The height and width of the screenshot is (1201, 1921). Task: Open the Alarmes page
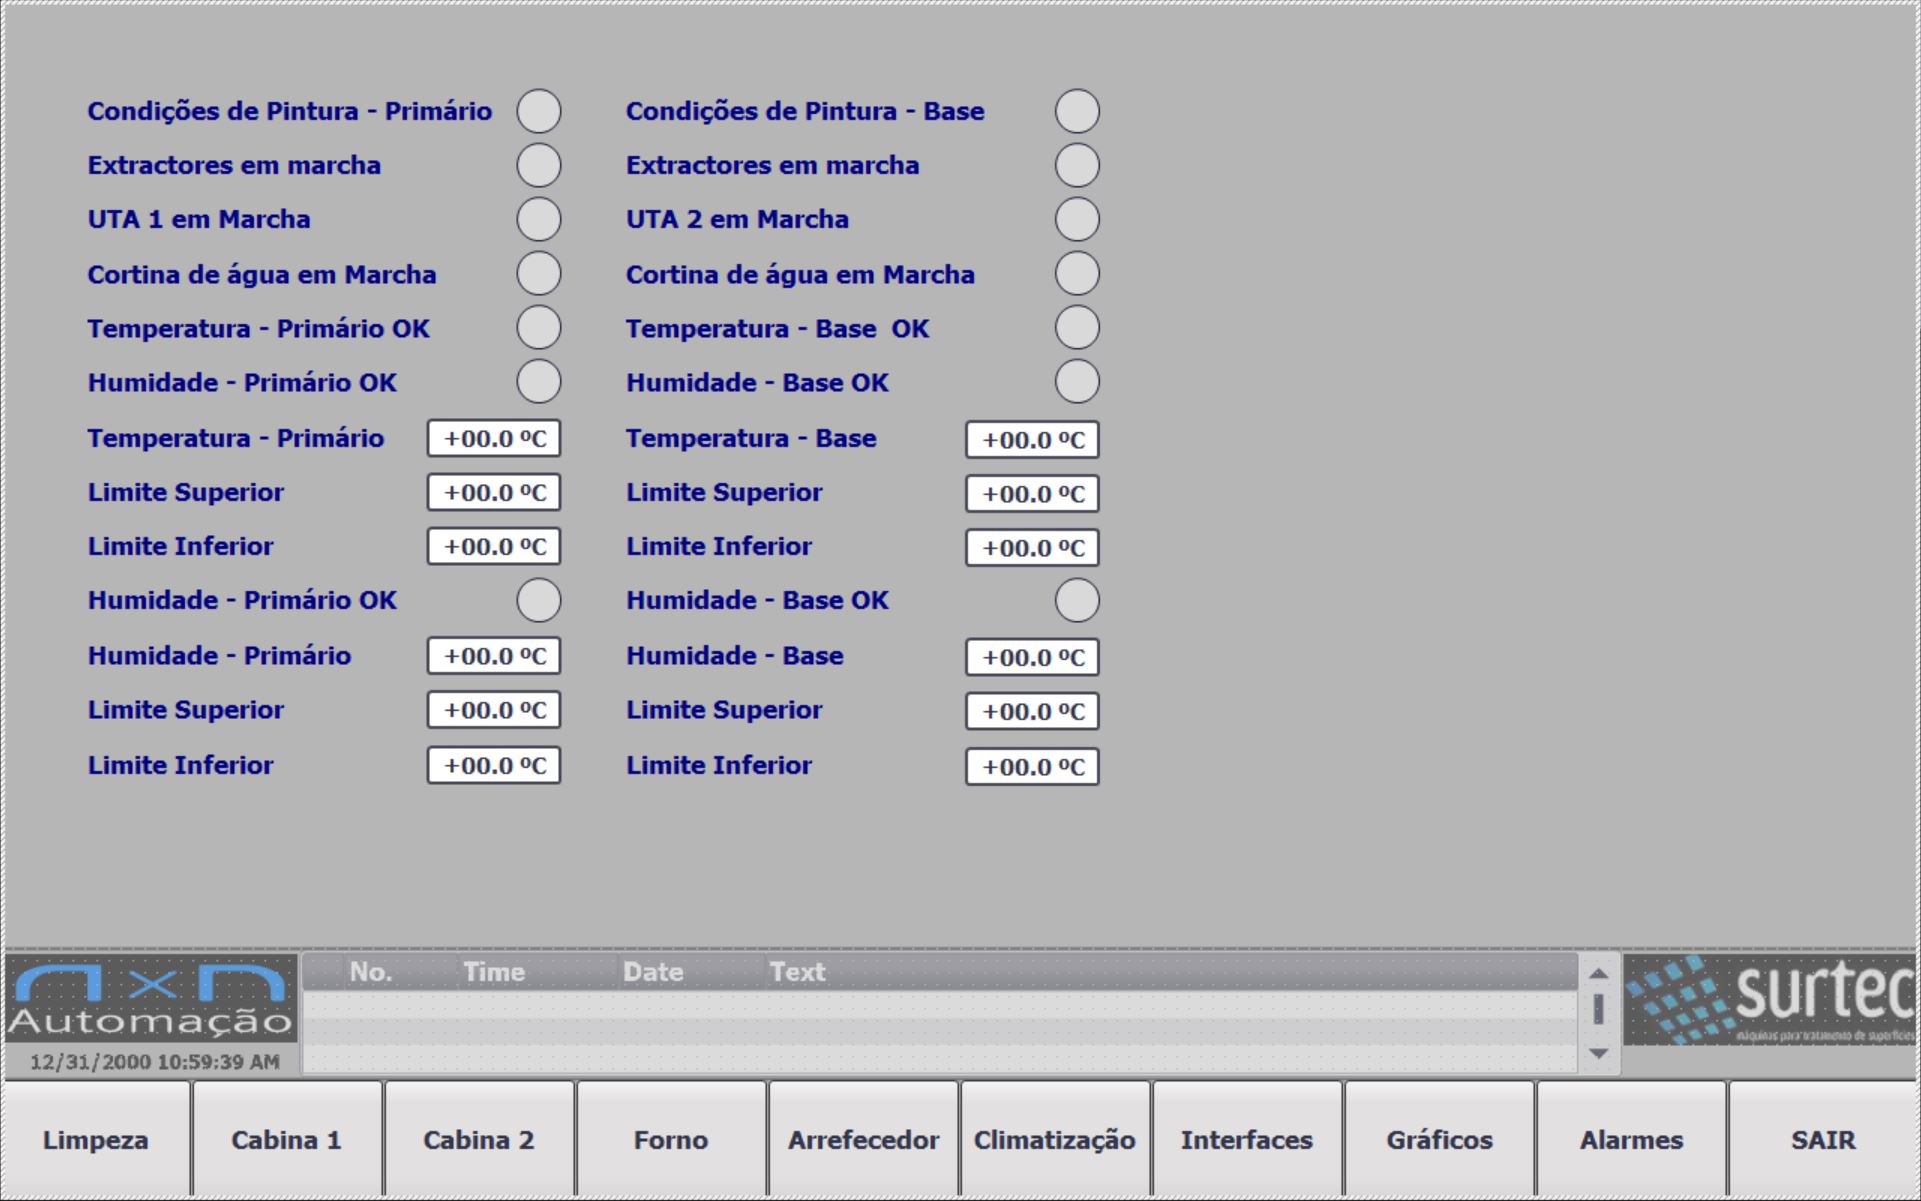coord(1631,1139)
